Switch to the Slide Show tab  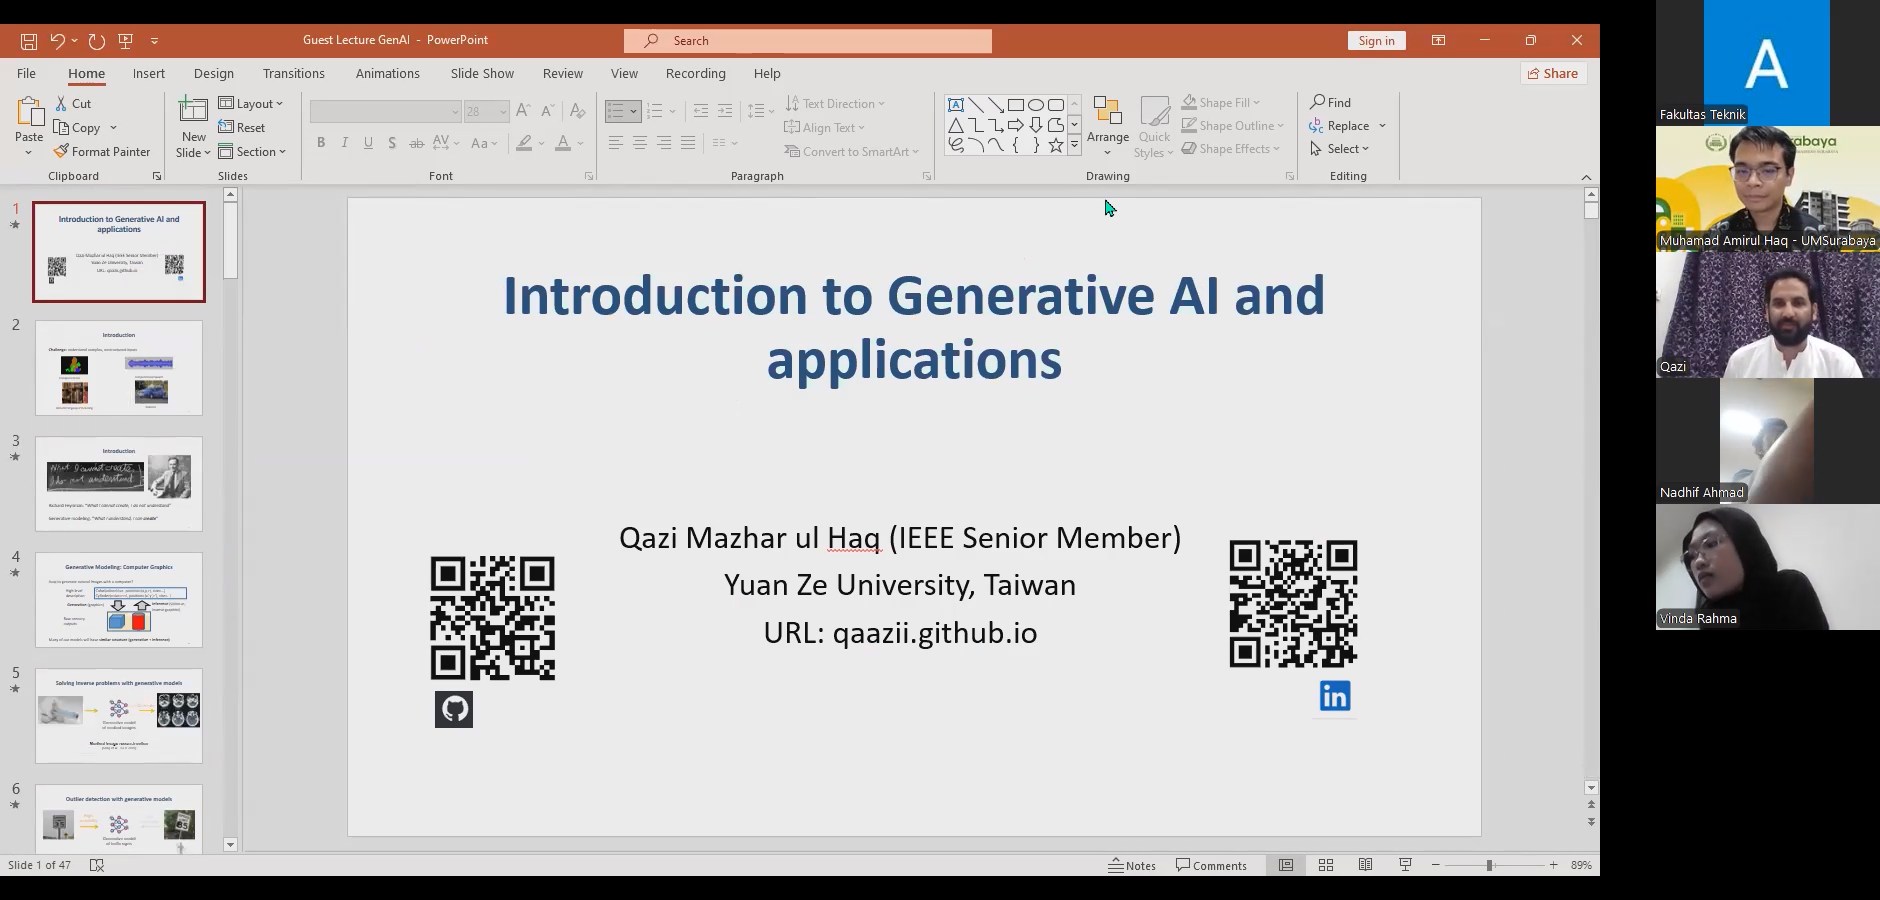[482, 73]
